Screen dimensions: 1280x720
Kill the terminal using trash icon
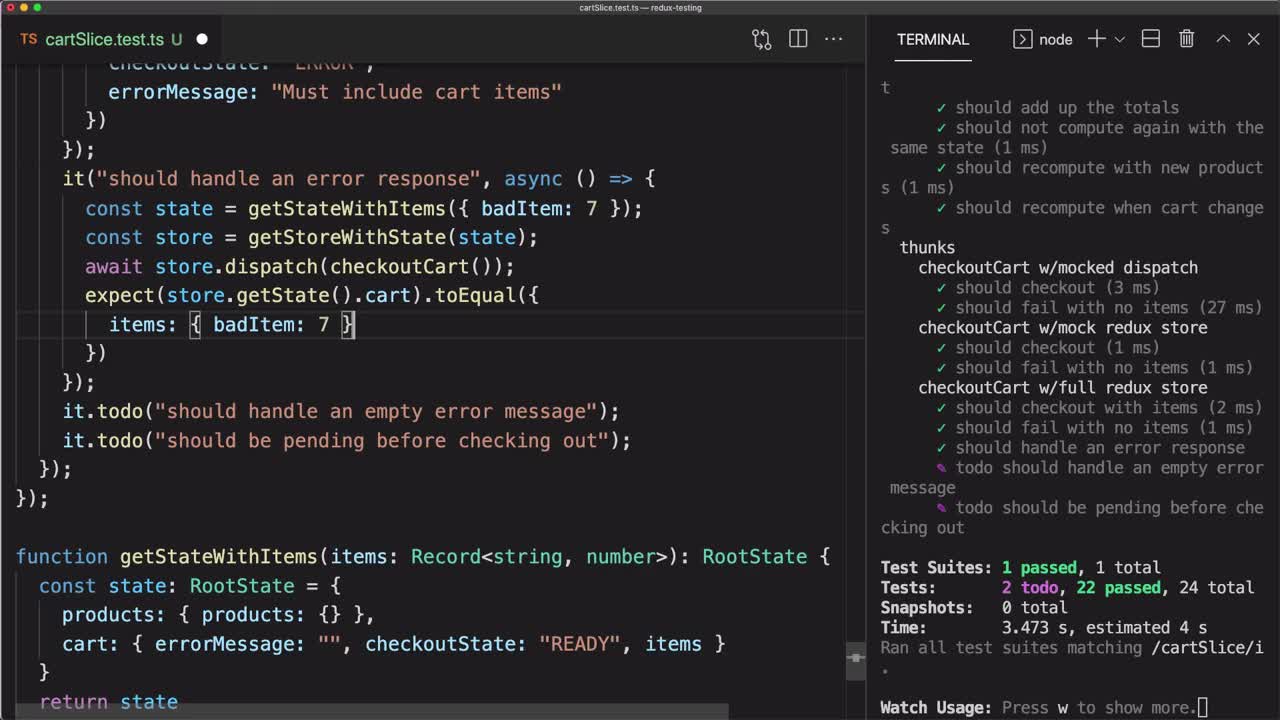pos(1187,39)
